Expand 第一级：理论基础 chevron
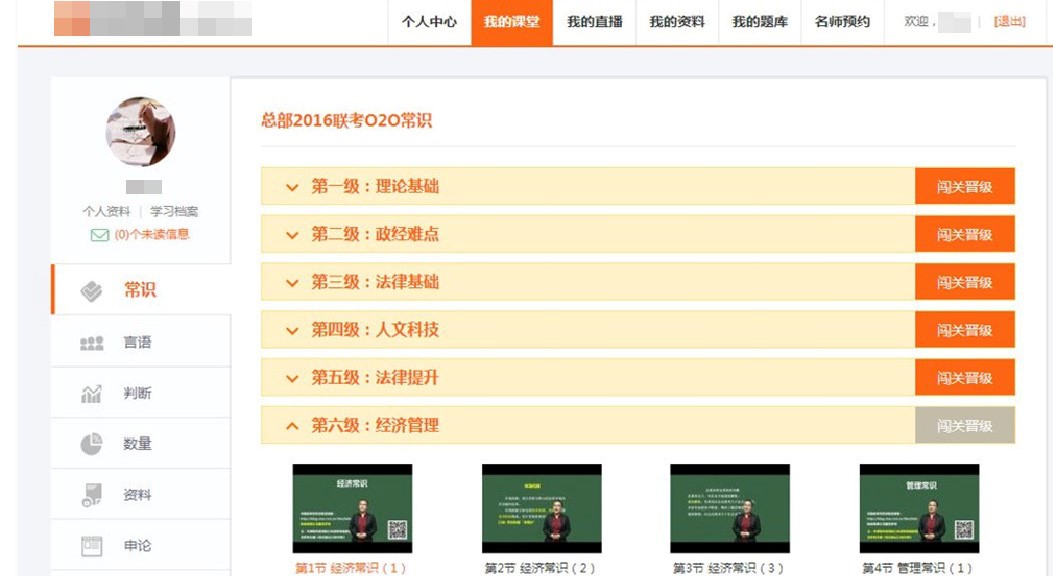The image size is (1053, 576). pyautogui.click(x=292, y=187)
